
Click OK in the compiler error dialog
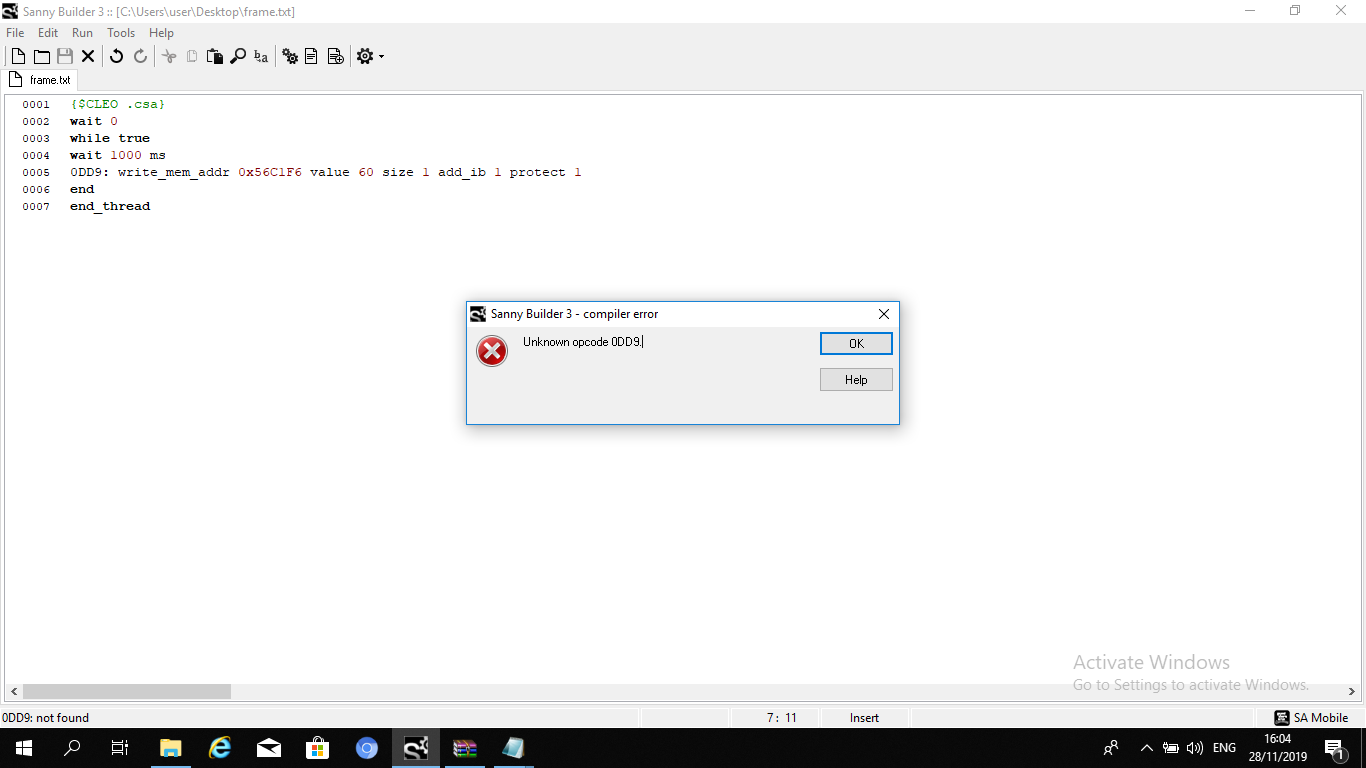pos(856,343)
